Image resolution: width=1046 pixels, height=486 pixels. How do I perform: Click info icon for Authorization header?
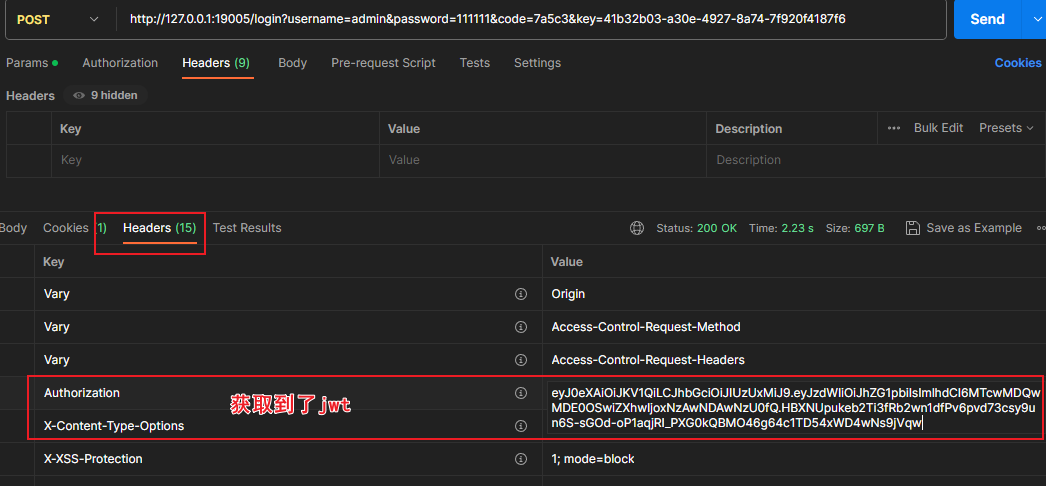pos(521,393)
